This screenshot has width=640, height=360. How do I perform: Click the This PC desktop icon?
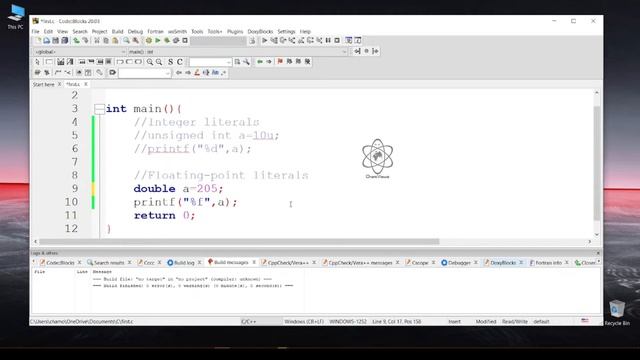[x=16, y=17]
